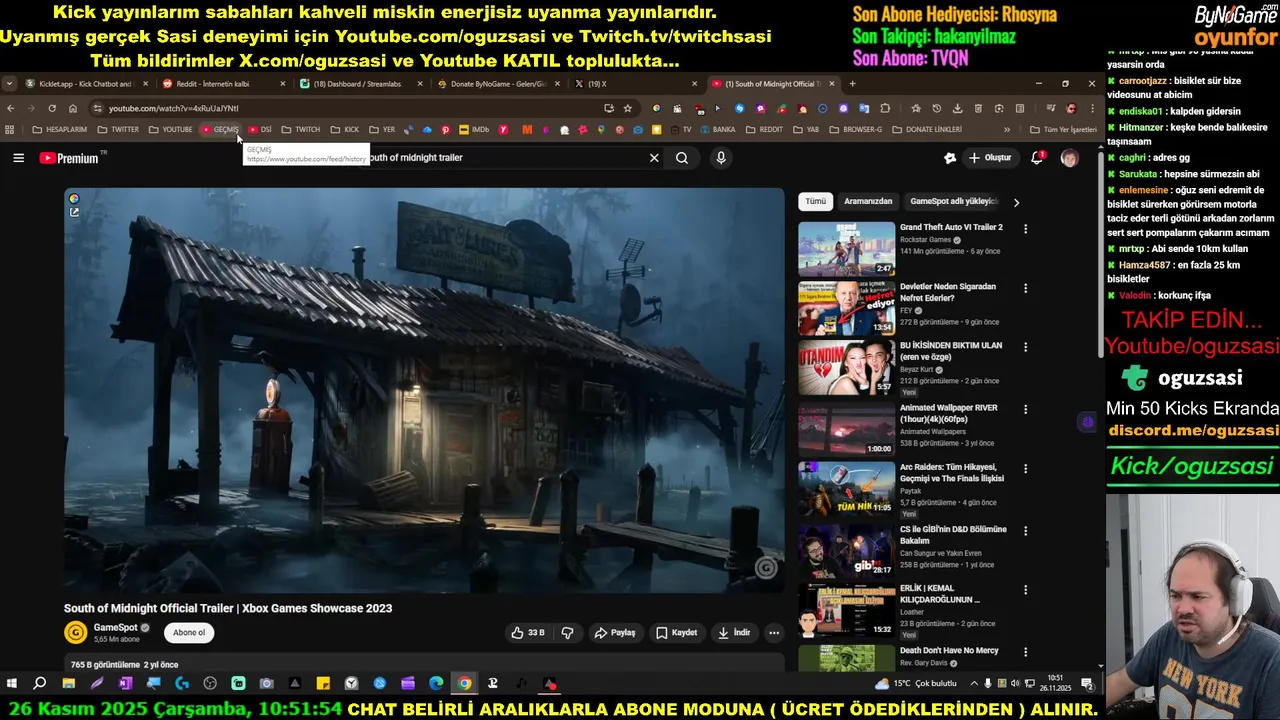Subscribe to GameSpot with Abone ol
This screenshot has height=720, width=1280.
coord(189,633)
